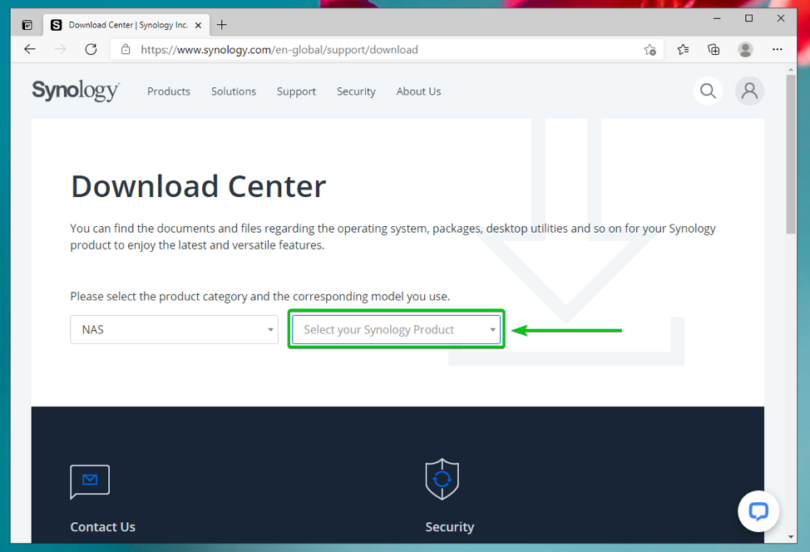The image size is (810, 552).
Task: Click the scrollbar down arrow
Action: click(791, 537)
